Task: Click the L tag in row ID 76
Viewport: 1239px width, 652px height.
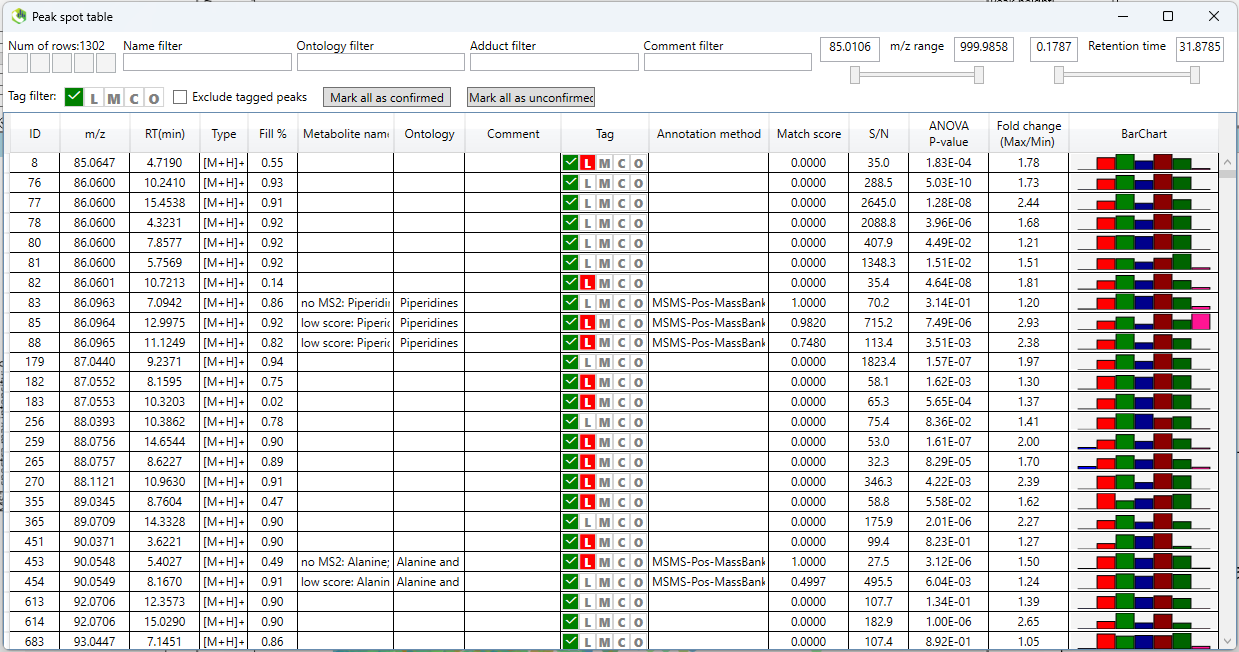Action: click(588, 183)
